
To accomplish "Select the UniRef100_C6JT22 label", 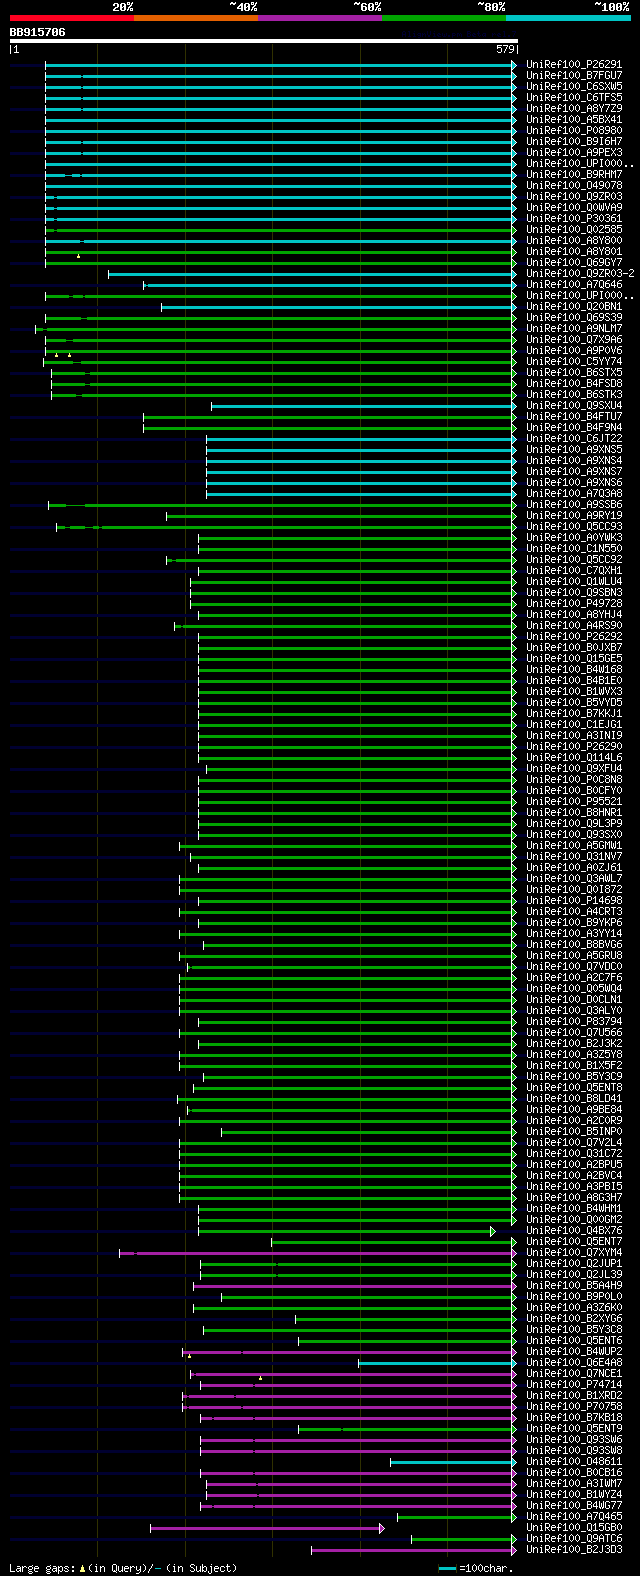I will tap(574, 438).
